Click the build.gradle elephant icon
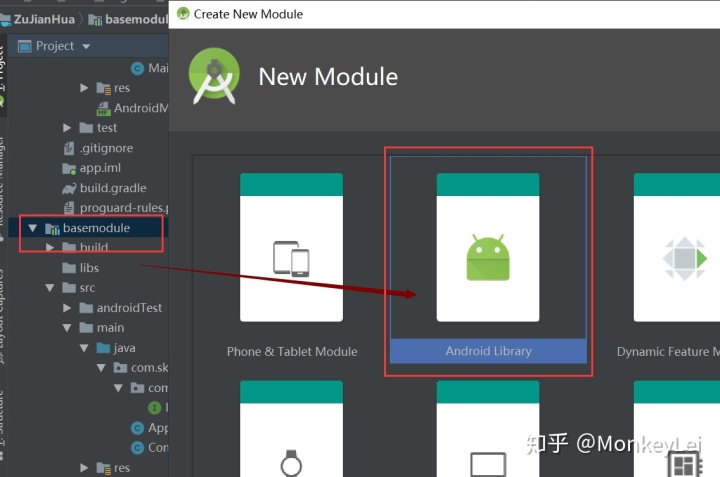Screen dimensions: 720x477 click(x=69, y=188)
